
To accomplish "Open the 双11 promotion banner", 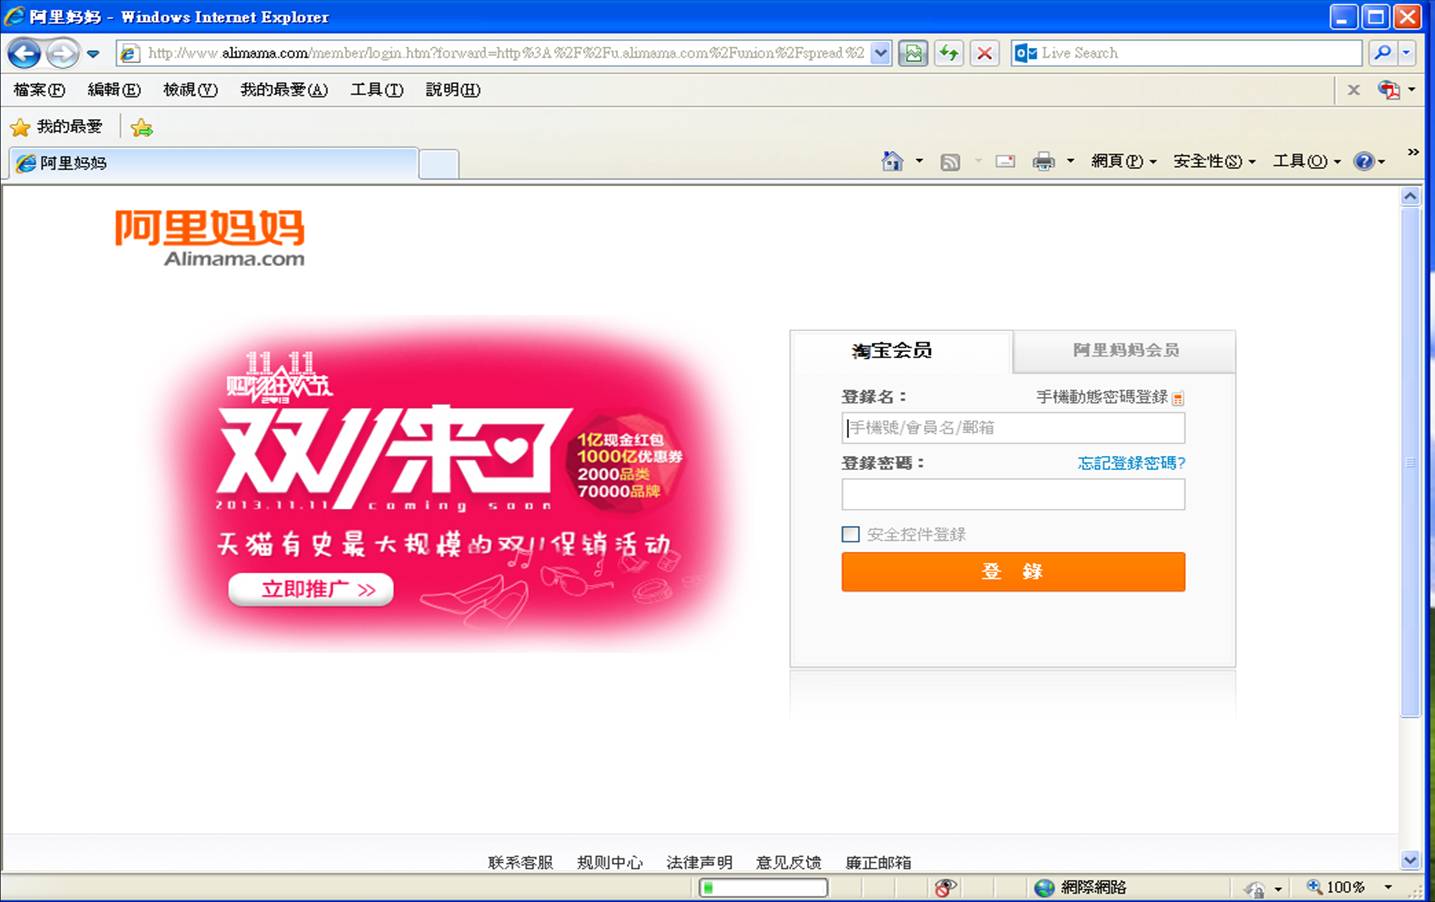I will 445,485.
